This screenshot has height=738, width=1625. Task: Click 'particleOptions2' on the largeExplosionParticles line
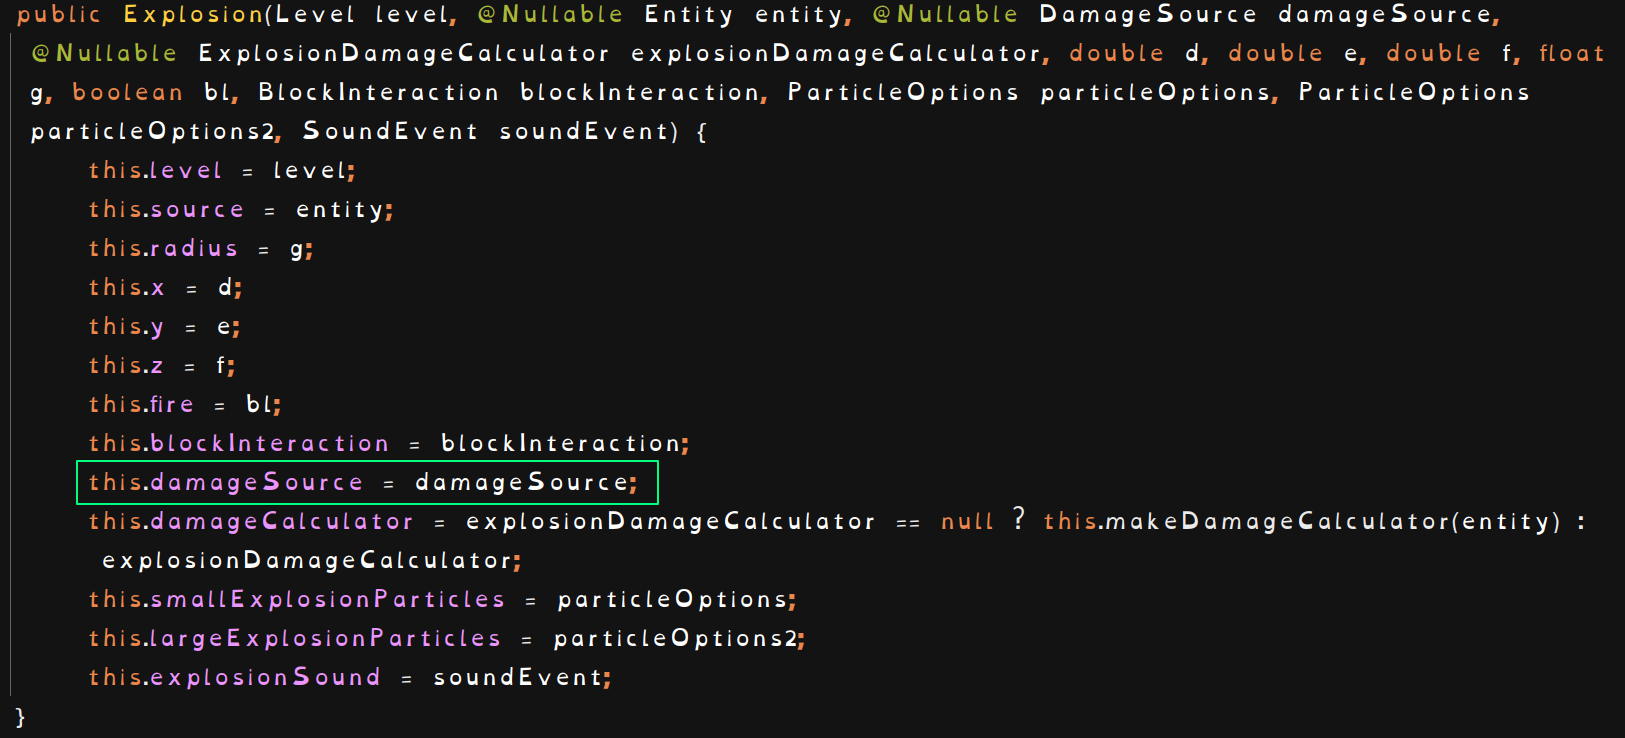(x=677, y=639)
